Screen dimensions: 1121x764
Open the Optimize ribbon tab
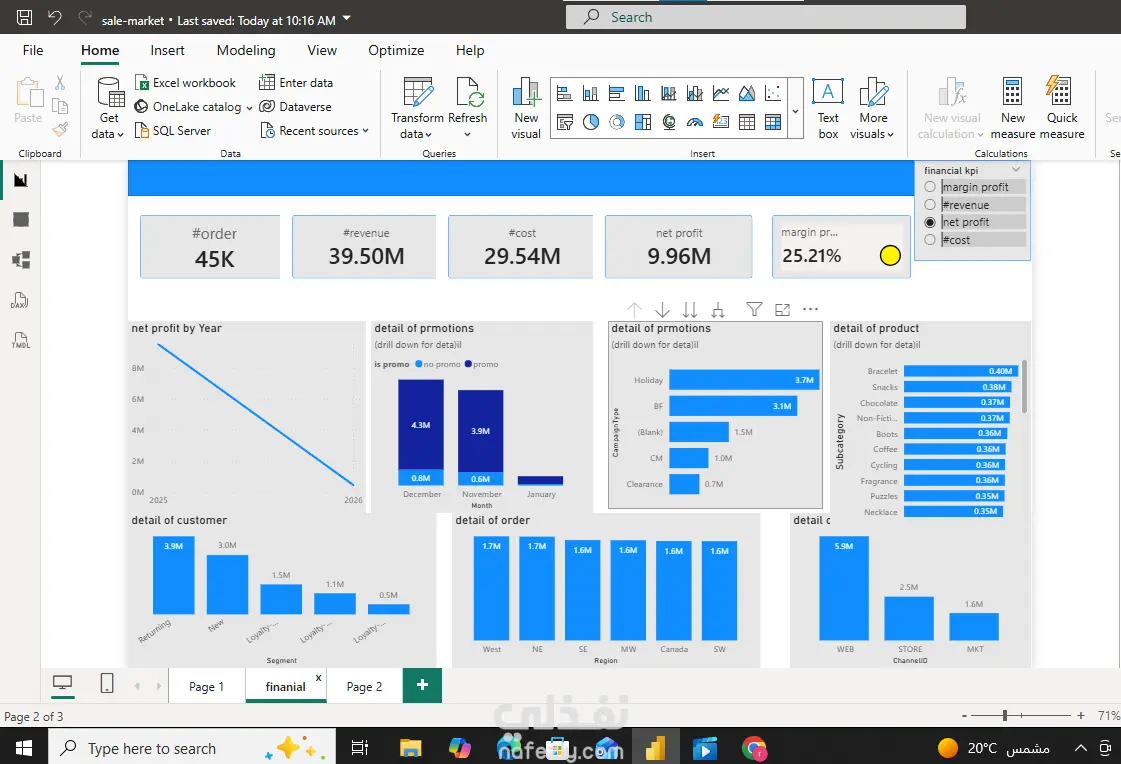click(x=396, y=50)
